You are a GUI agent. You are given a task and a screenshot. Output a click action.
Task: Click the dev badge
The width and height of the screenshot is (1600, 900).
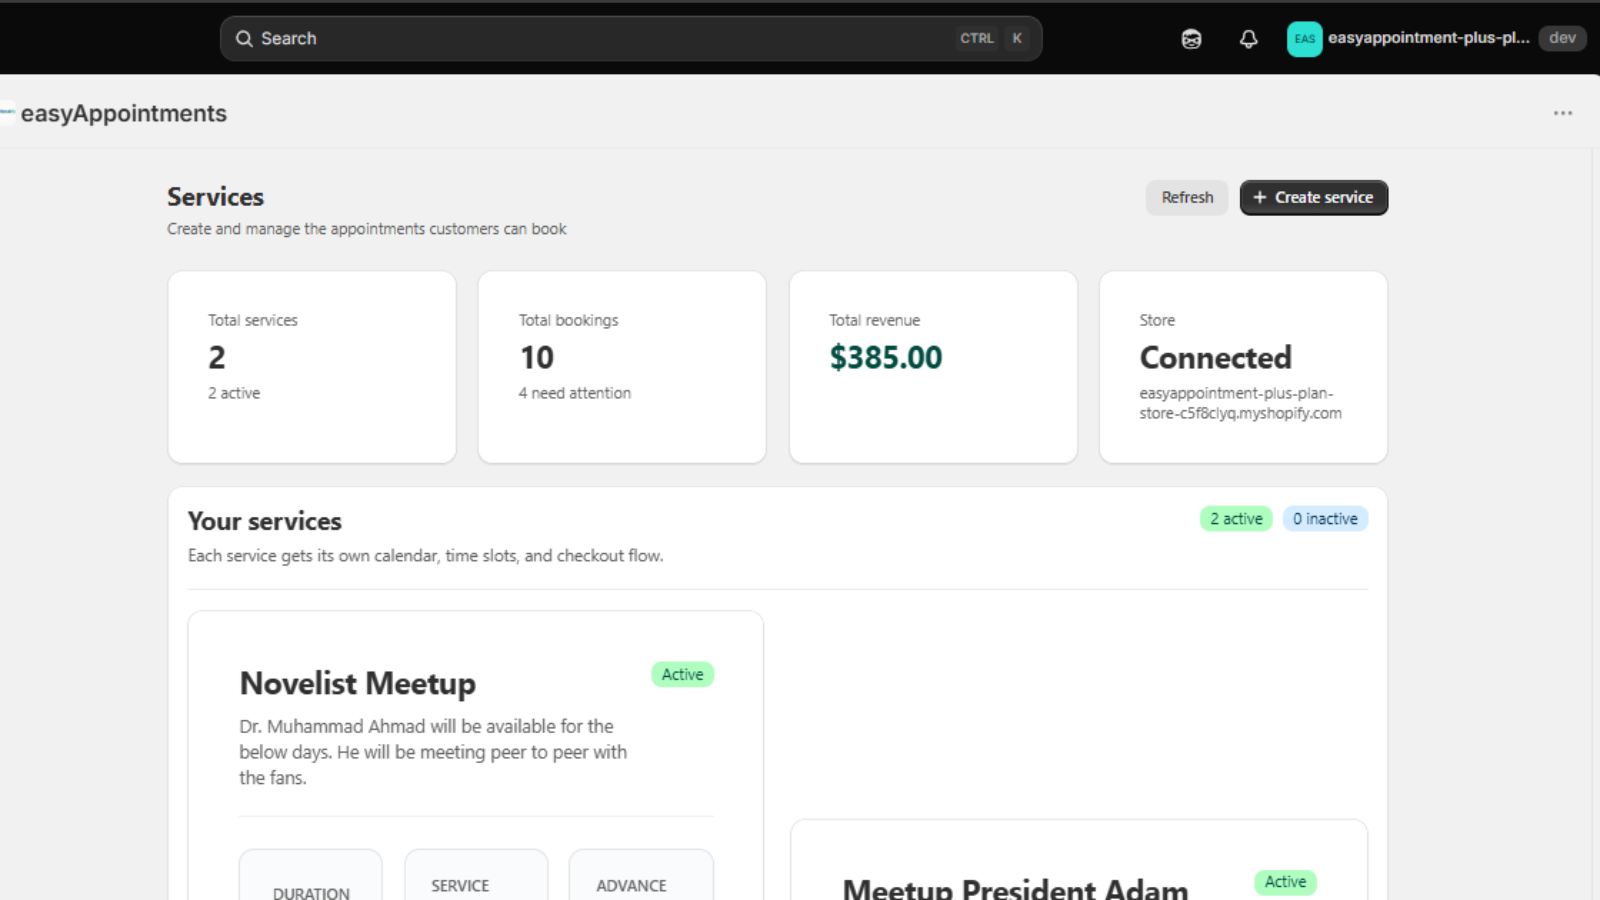click(1562, 38)
